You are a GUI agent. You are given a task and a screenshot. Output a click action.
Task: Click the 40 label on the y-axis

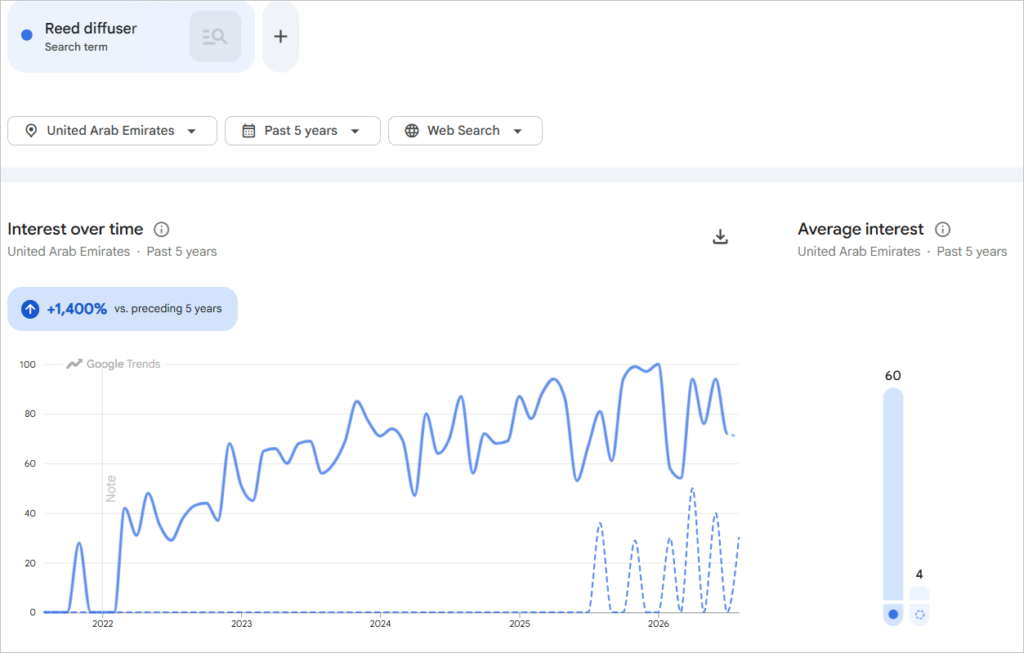pos(30,513)
